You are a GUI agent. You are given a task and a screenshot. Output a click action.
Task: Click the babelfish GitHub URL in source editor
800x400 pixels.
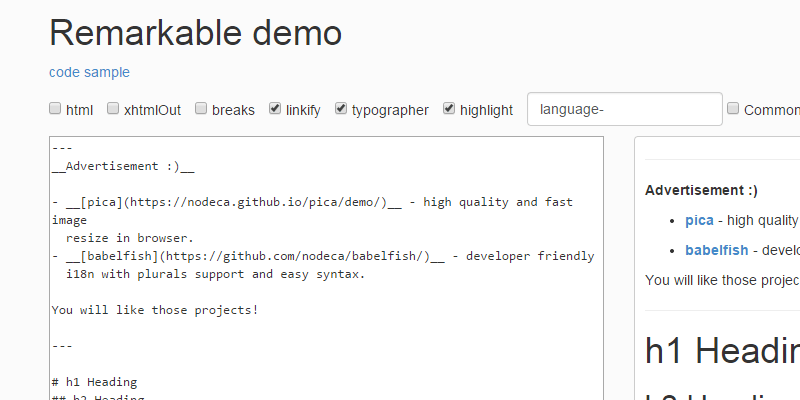(x=280, y=256)
